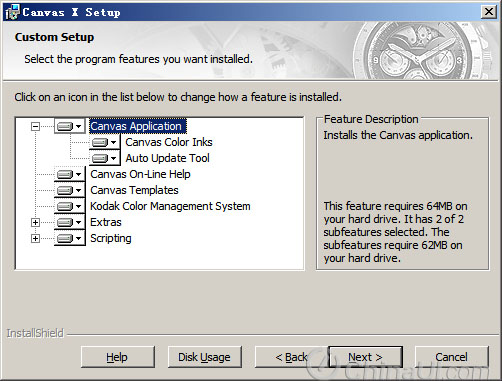Open the Auto Update Tool feature dropdown
The image size is (502, 381).
pos(104,158)
